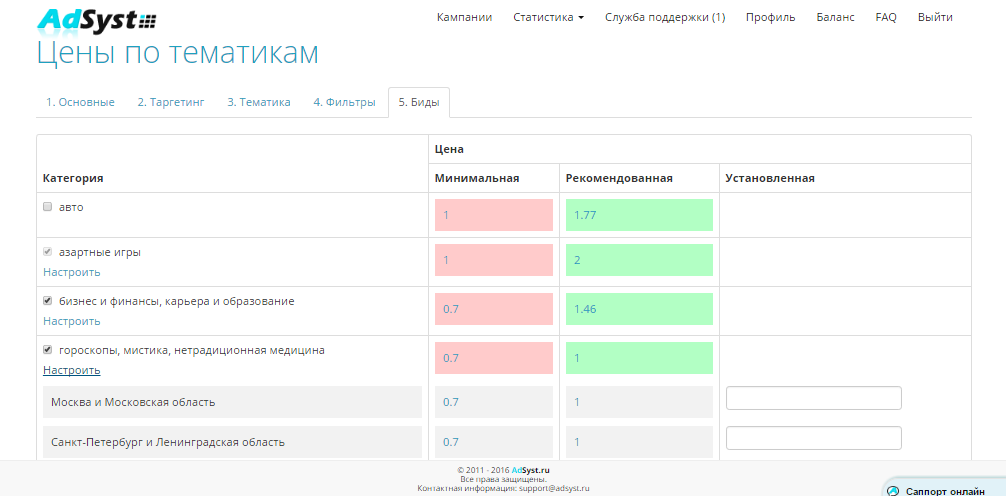Image resolution: width=1006 pixels, height=496 pixels.
Task: Collapse Настроить under гороскопы, мистика
Action: (x=72, y=370)
